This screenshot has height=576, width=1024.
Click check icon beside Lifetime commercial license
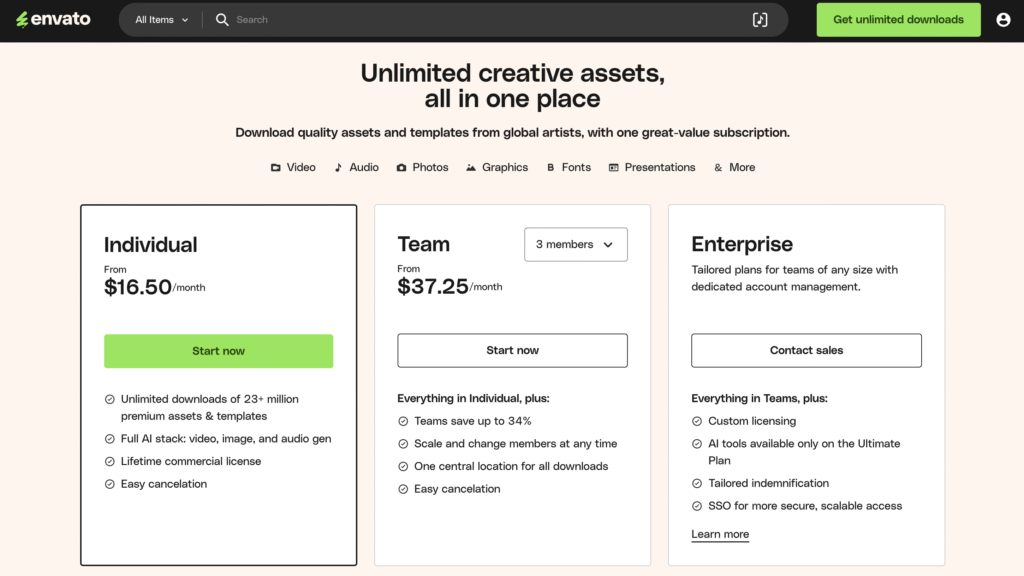pos(110,462)
